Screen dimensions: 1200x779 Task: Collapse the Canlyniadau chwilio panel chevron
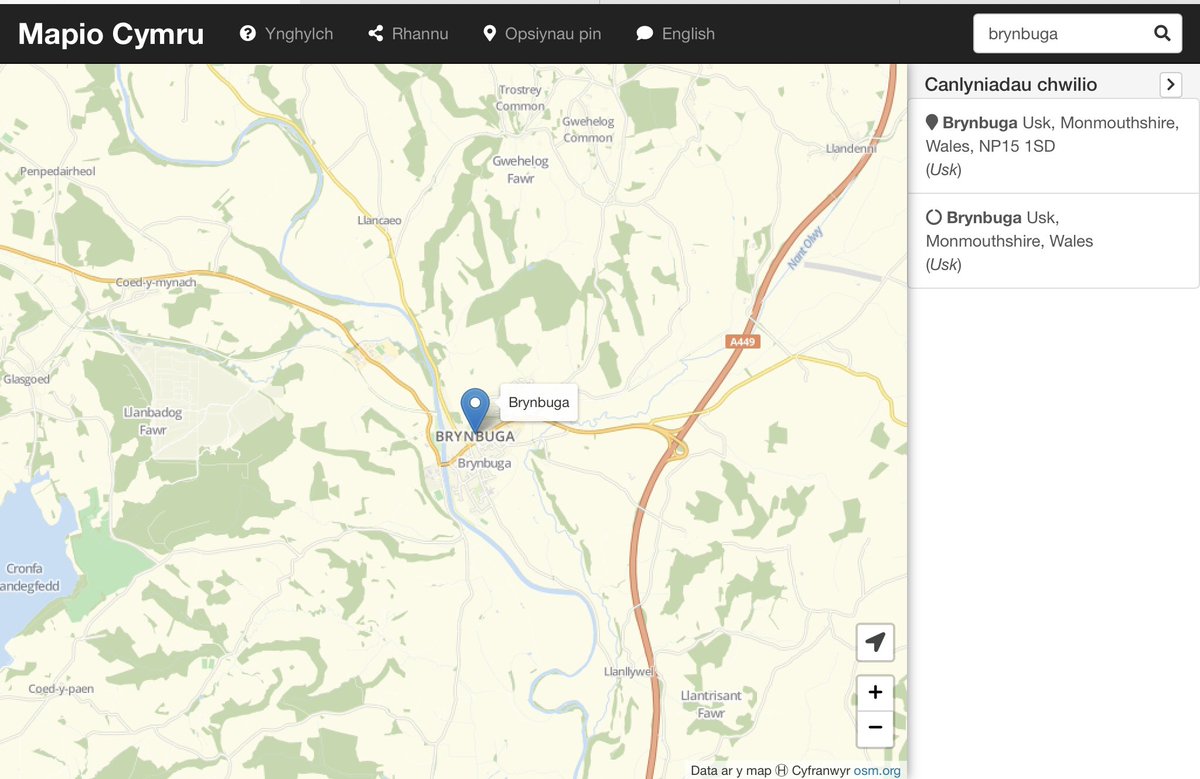(x=1170, y=85)
